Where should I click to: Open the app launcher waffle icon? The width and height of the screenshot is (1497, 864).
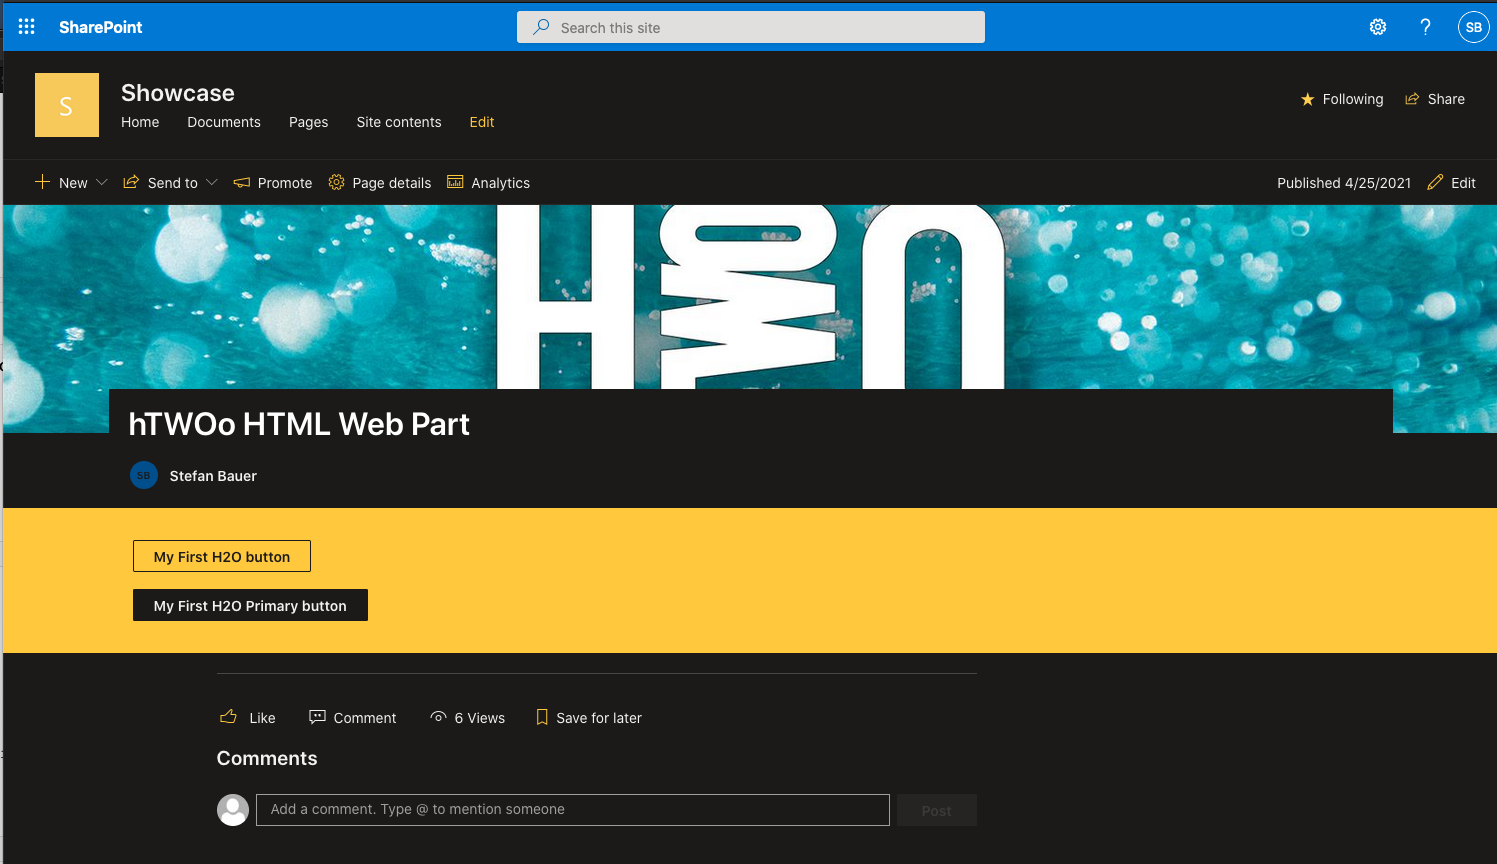coord(27,27)
